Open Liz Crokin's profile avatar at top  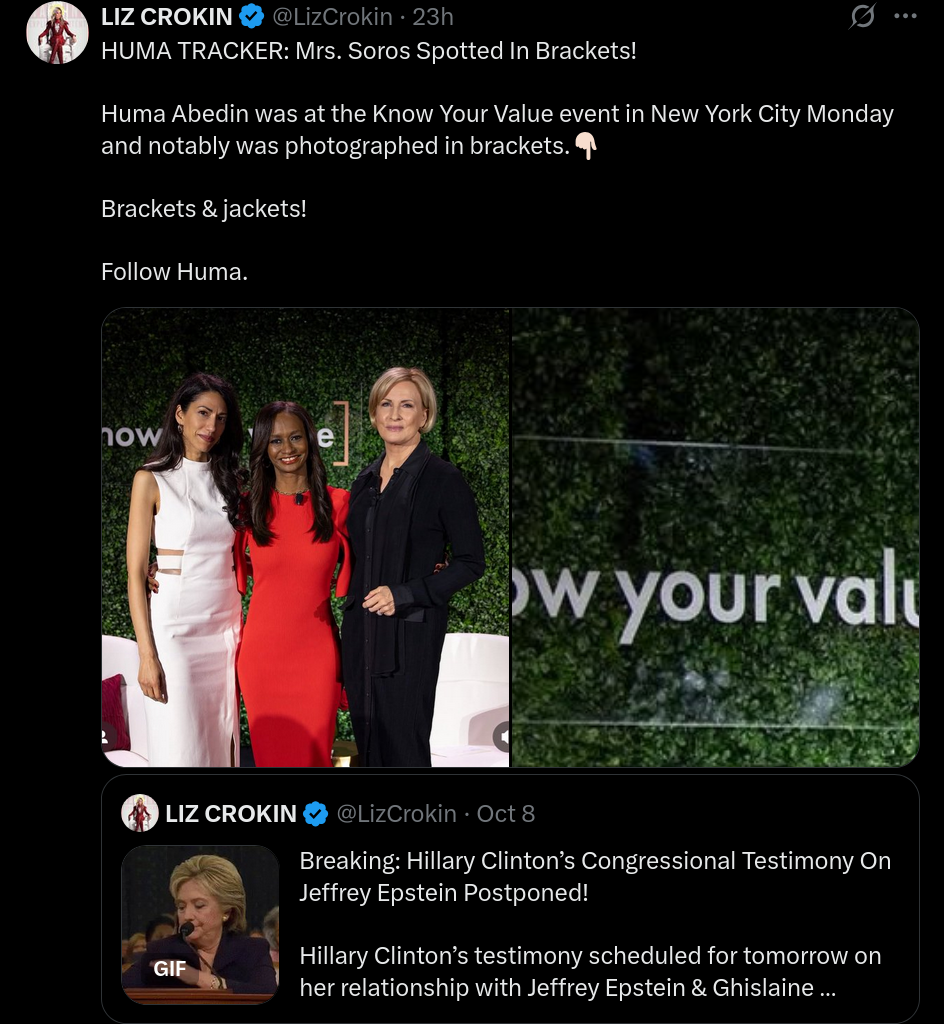coord(57,33)
